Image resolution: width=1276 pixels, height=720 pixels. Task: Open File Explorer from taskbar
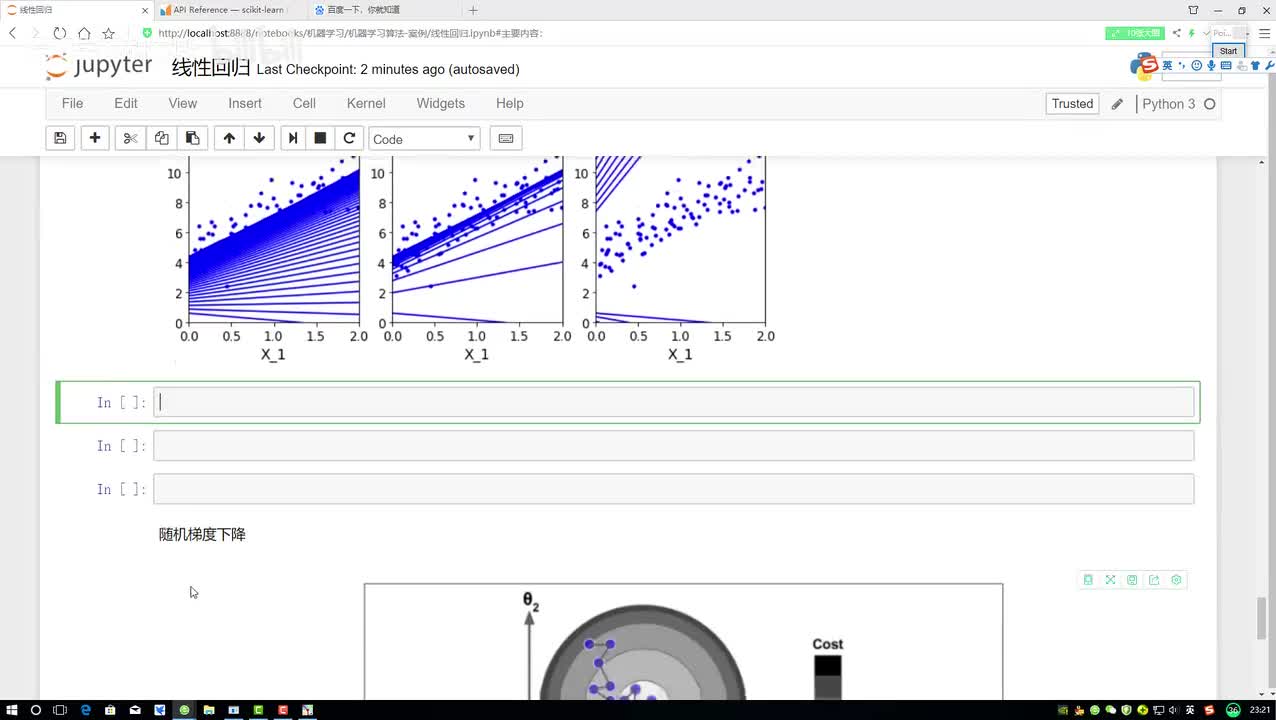(x=209, y=710)
